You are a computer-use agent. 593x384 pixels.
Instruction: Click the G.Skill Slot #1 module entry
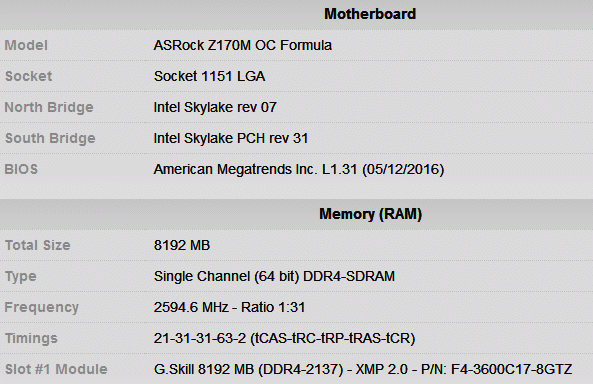[x=363, y=369]
